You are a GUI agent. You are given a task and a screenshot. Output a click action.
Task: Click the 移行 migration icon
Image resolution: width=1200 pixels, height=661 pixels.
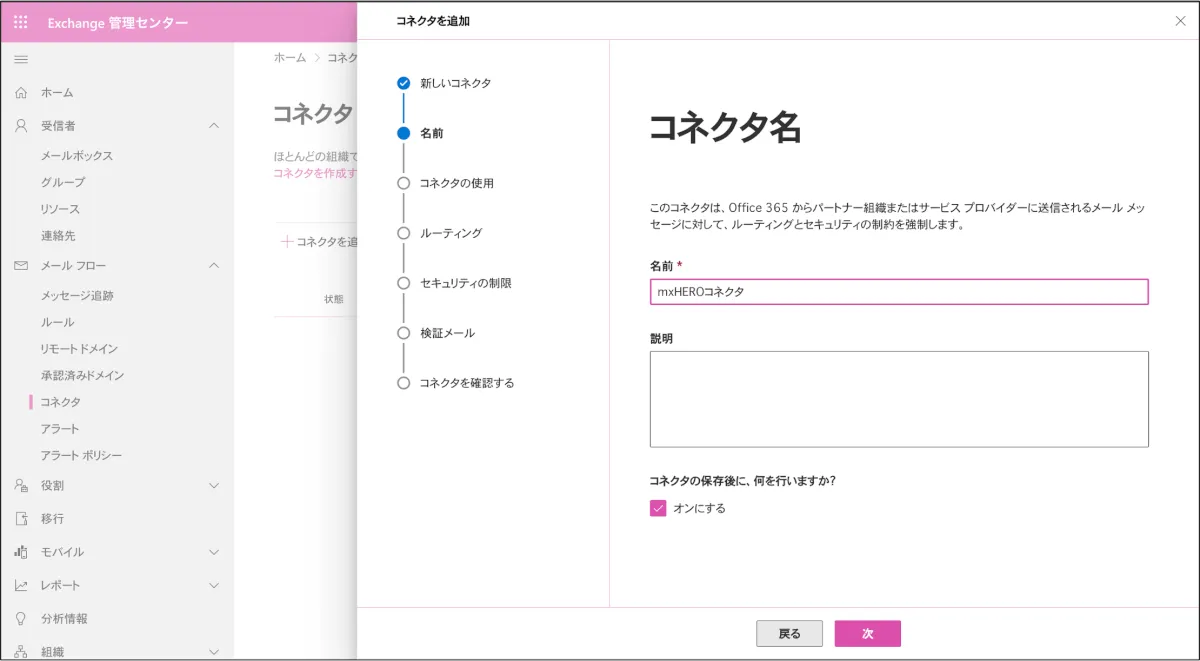click(x=21, y=519)
